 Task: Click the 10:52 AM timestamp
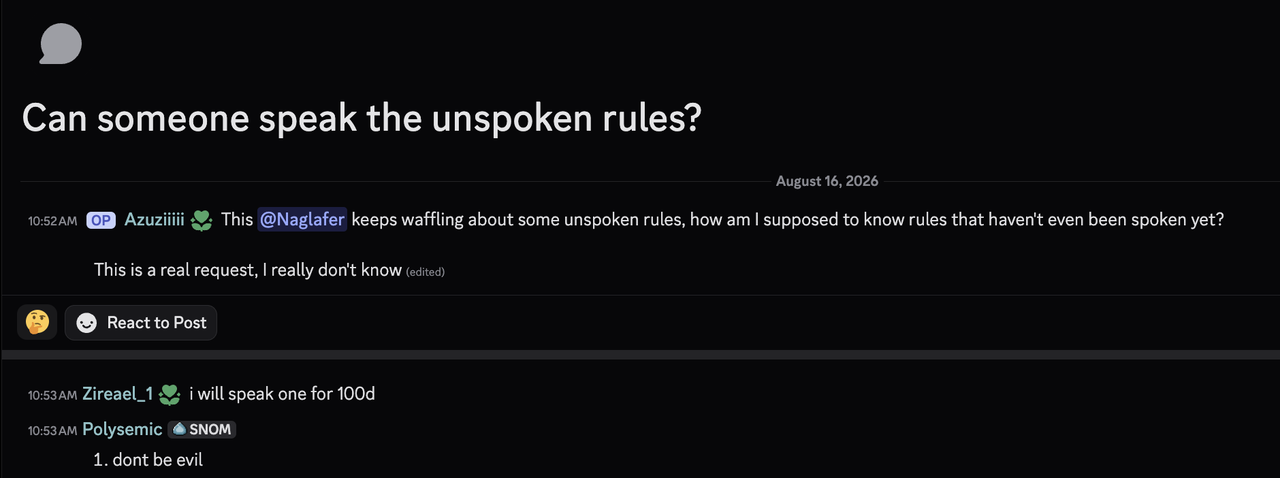point(53,221)
